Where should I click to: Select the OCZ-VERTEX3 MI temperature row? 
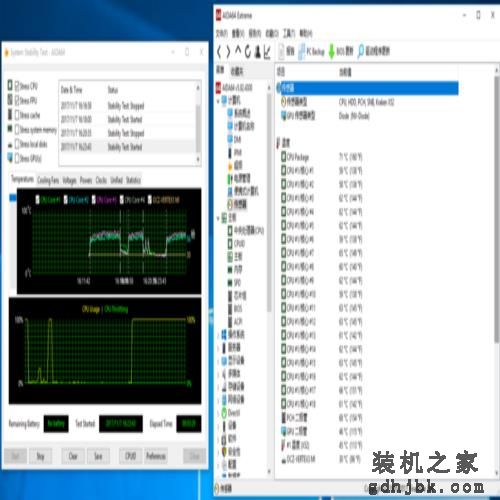click(x=367, y=459)
